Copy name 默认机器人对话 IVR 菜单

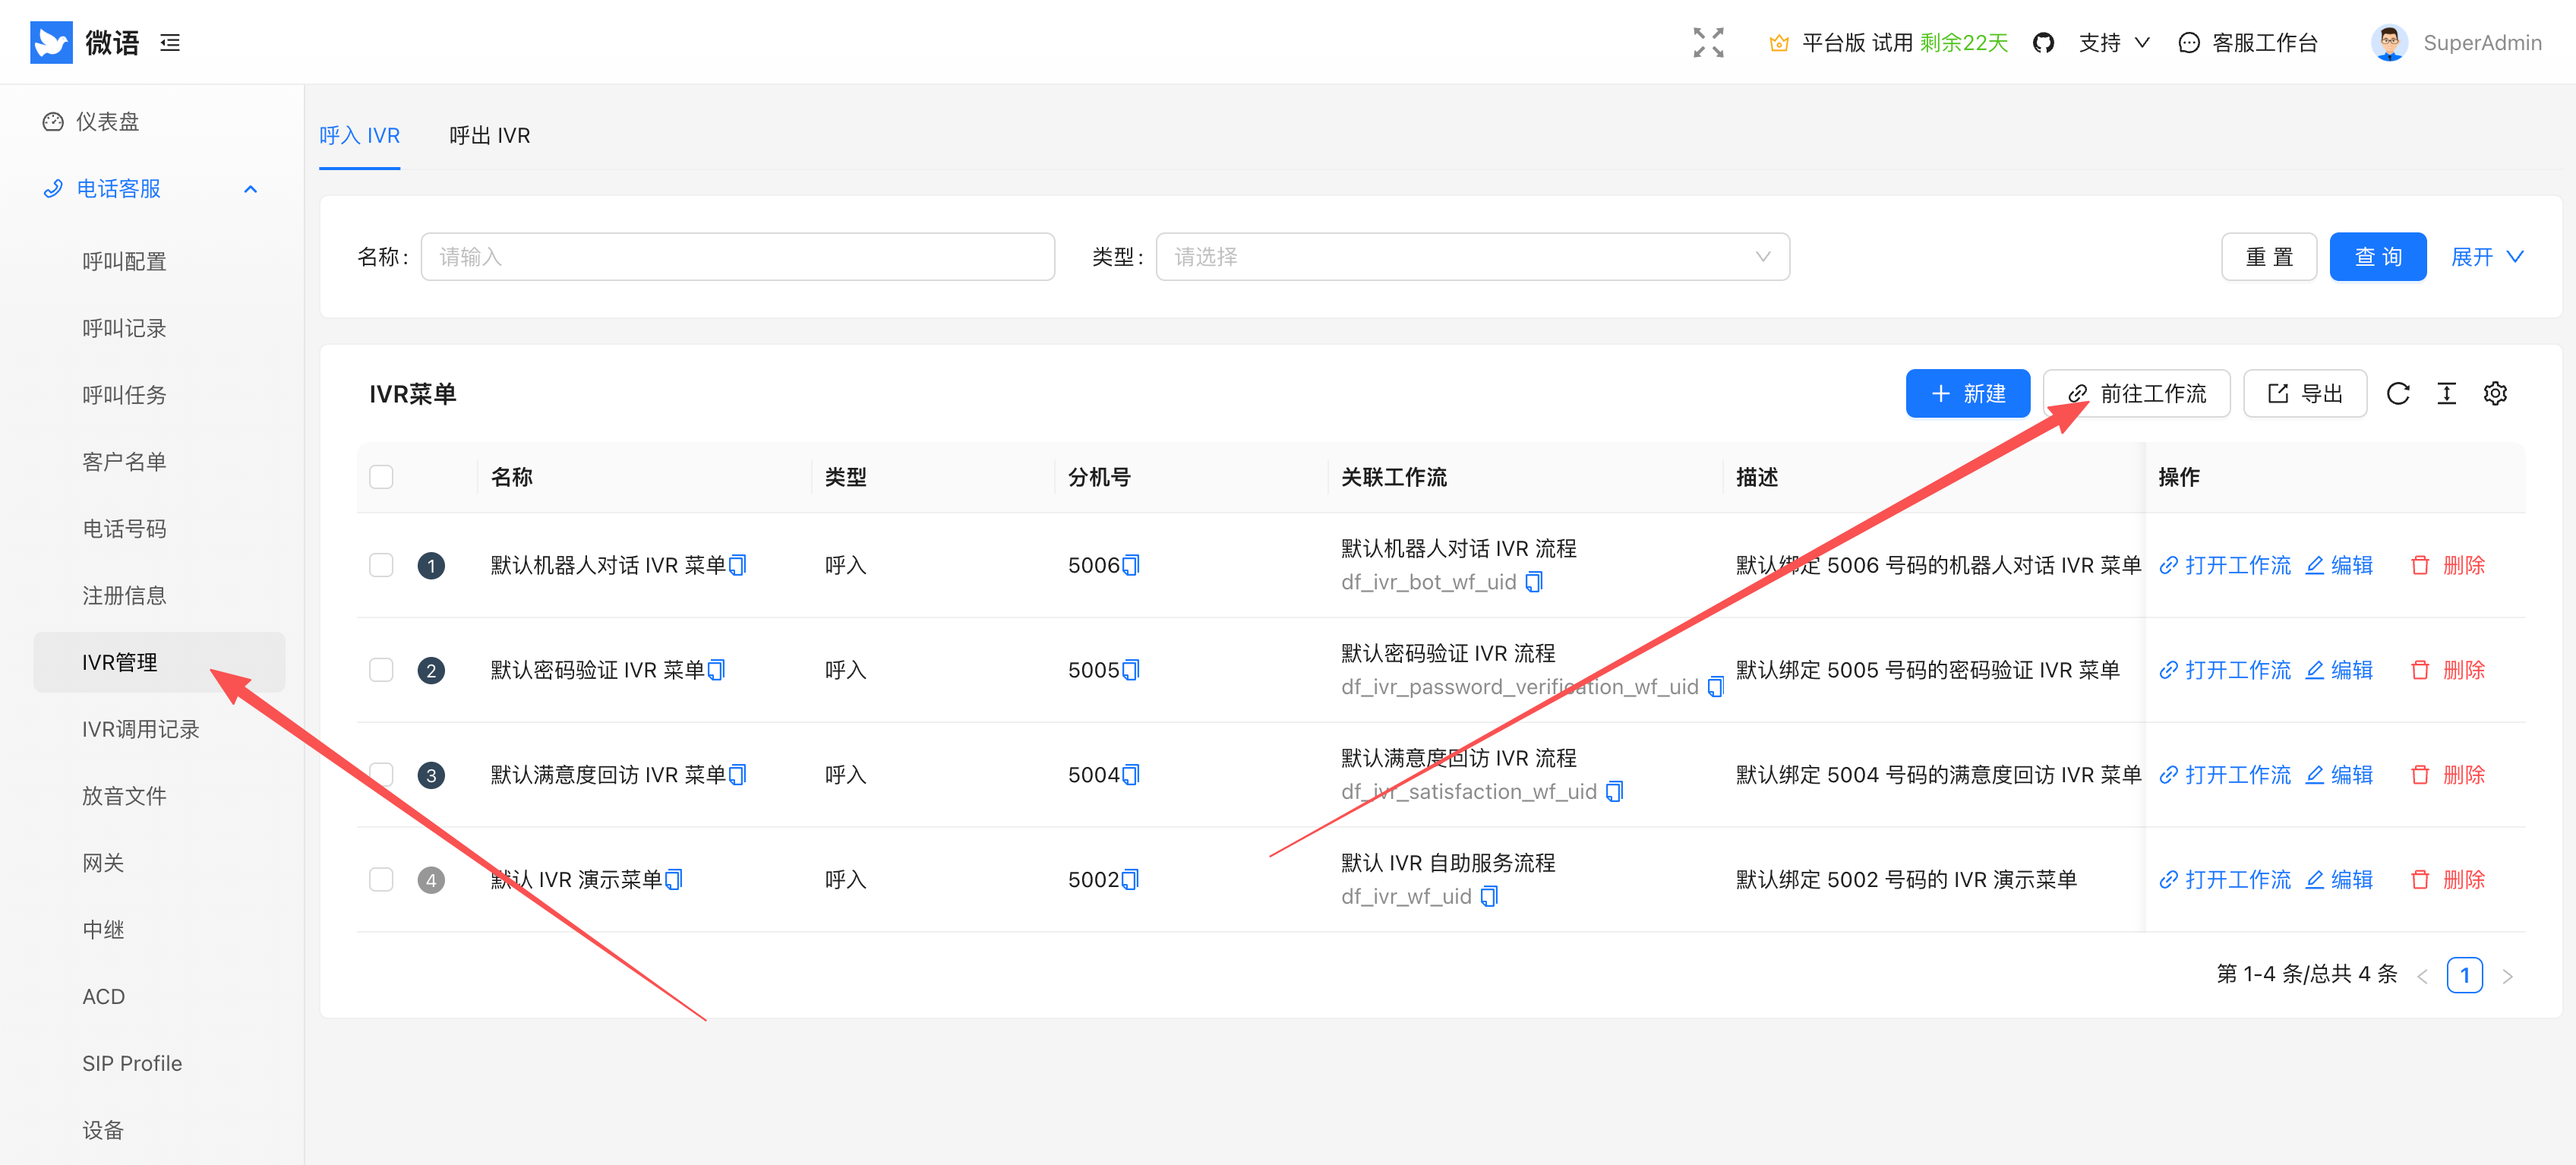pos(738,566)
